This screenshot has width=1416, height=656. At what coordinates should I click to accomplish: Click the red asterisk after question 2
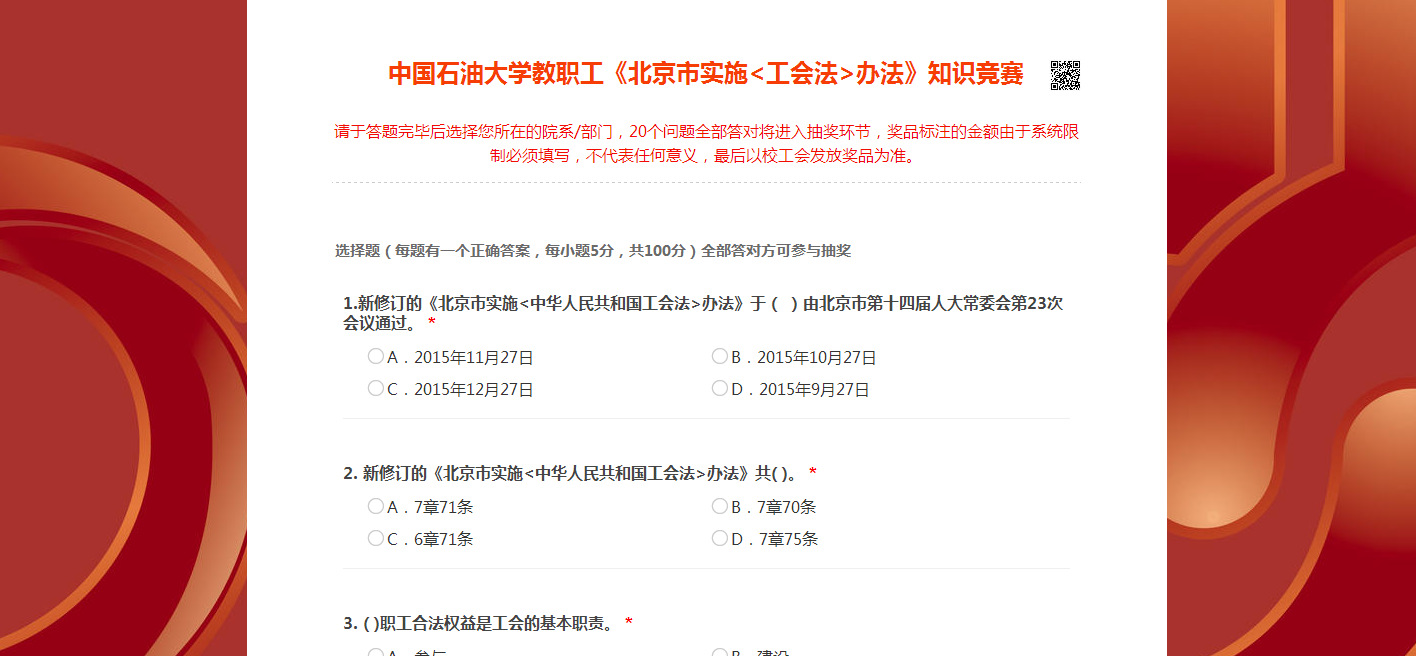pyautogui.click(x=813, y=473)
